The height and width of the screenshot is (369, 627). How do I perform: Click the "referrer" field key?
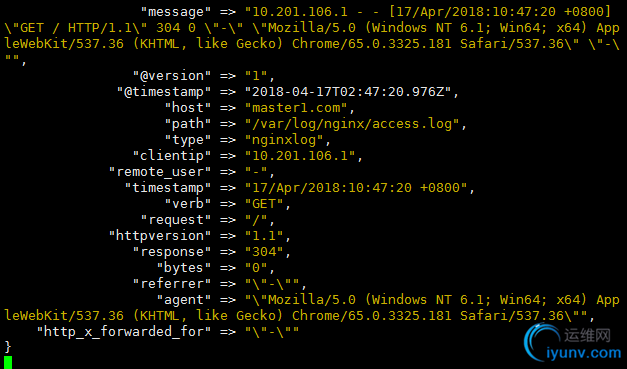172,284
